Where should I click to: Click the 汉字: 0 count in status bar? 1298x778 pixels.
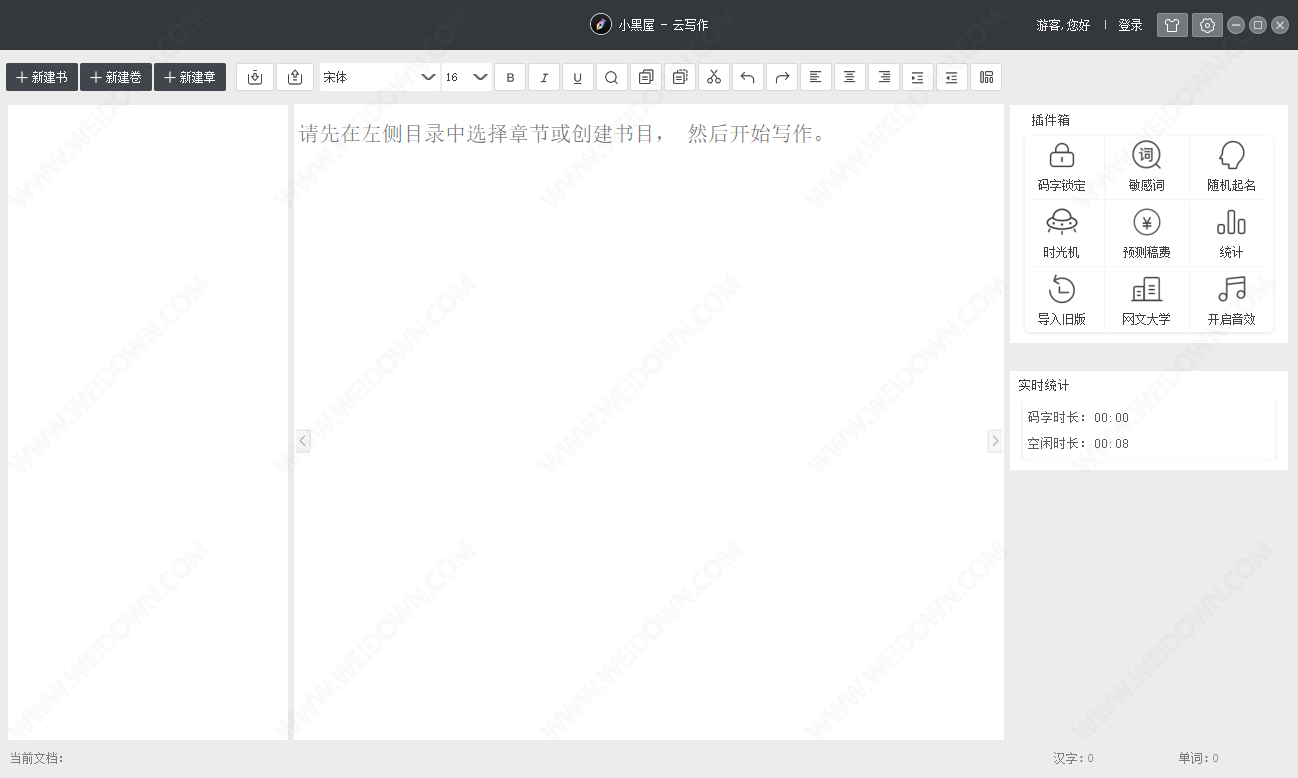coord(1073,759)
